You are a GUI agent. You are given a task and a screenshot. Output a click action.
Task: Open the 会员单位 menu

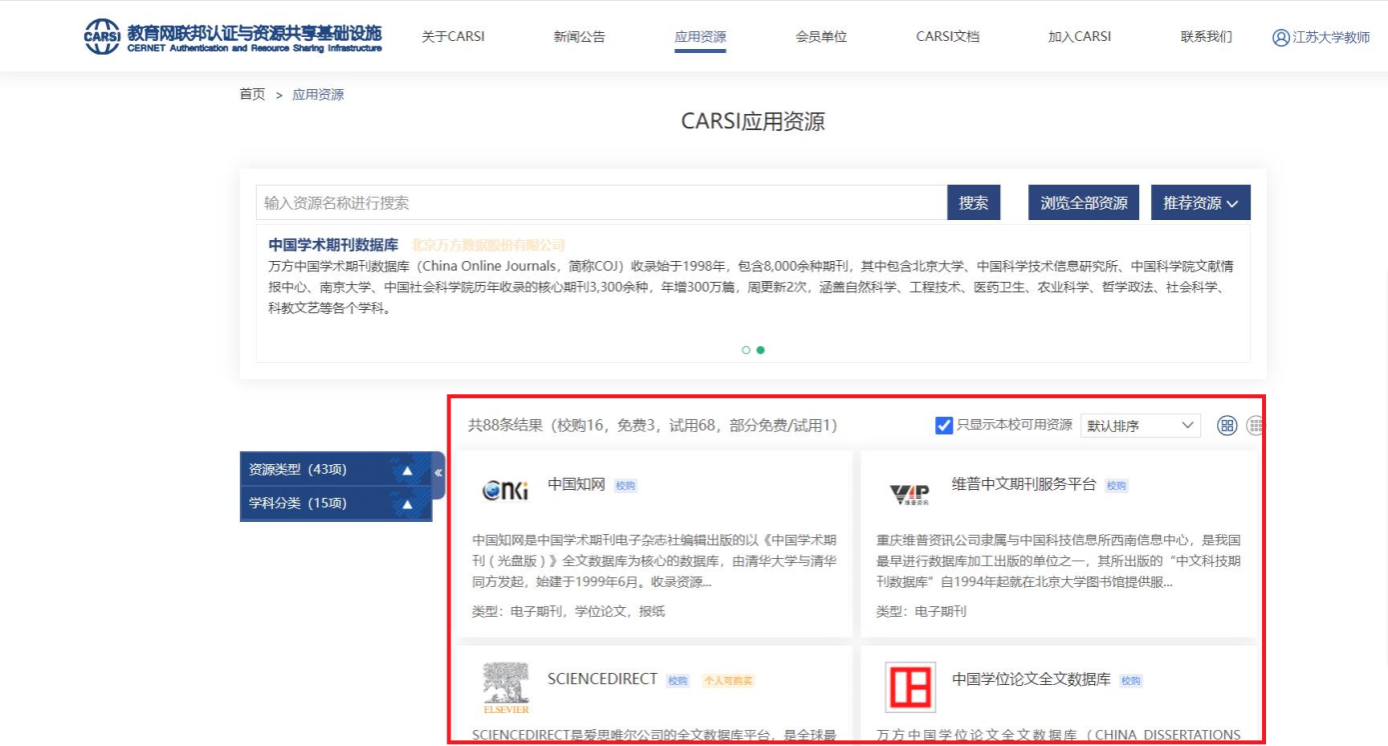pyautogui.click(x=821, y=37)
